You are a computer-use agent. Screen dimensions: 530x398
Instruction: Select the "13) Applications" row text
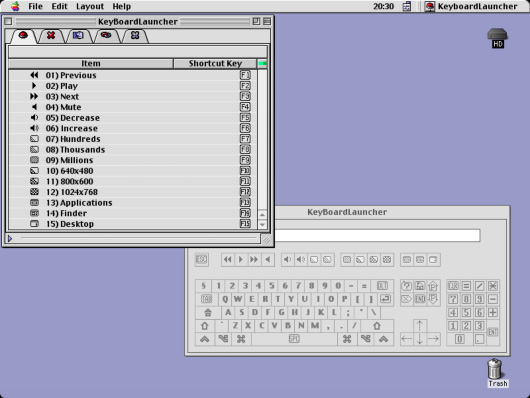coord(79,203)
